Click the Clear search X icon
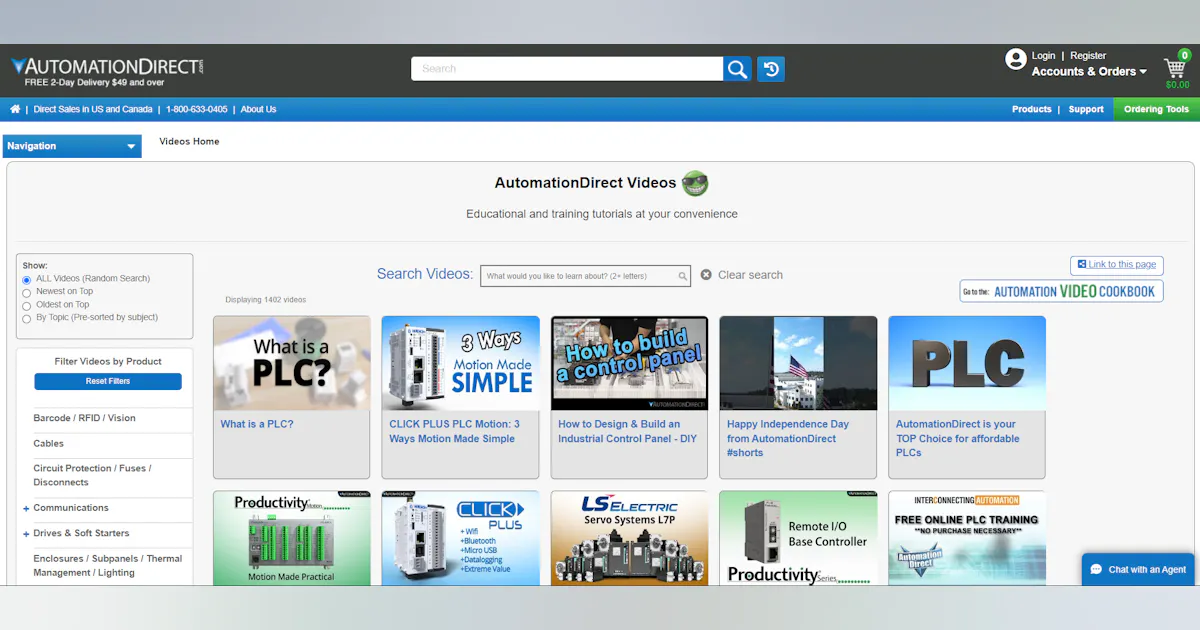Screen dimensions: 1200x630 706,275
